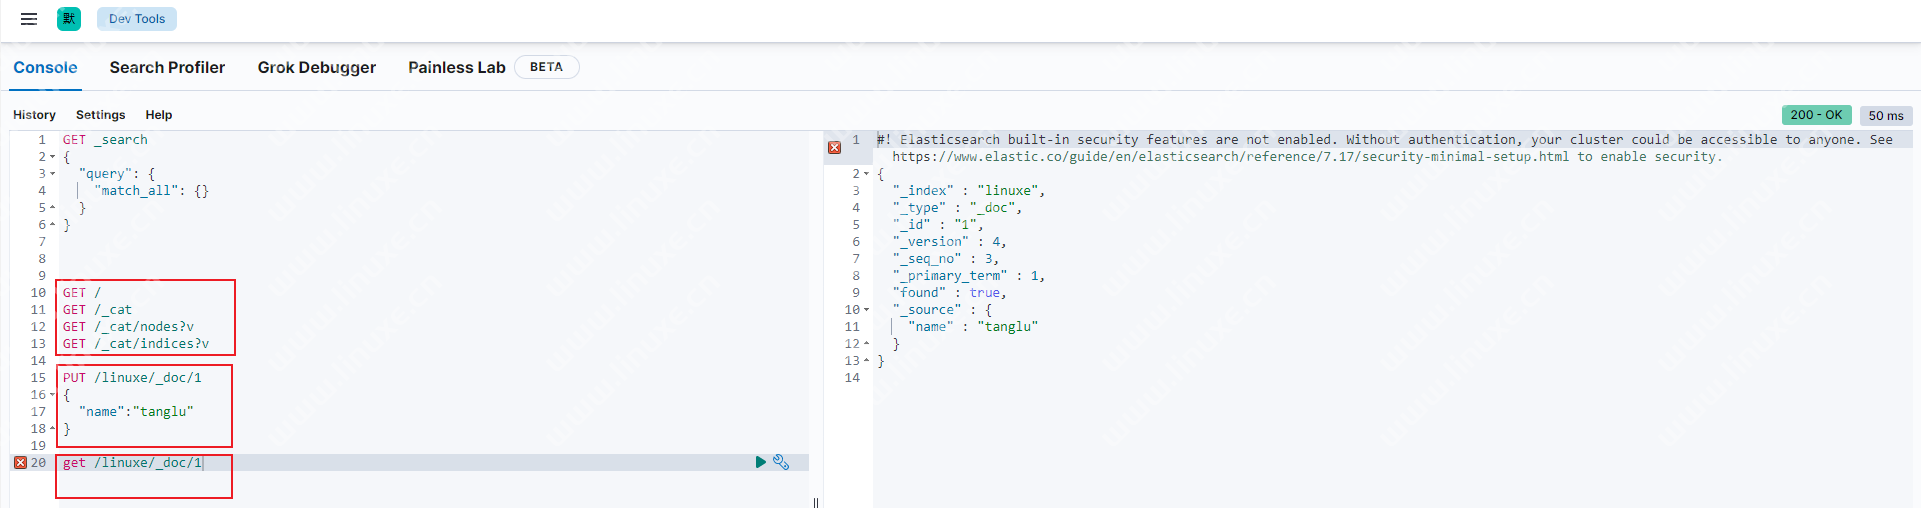Place cursor on GET /_cat line

click(x=97, y=310)
